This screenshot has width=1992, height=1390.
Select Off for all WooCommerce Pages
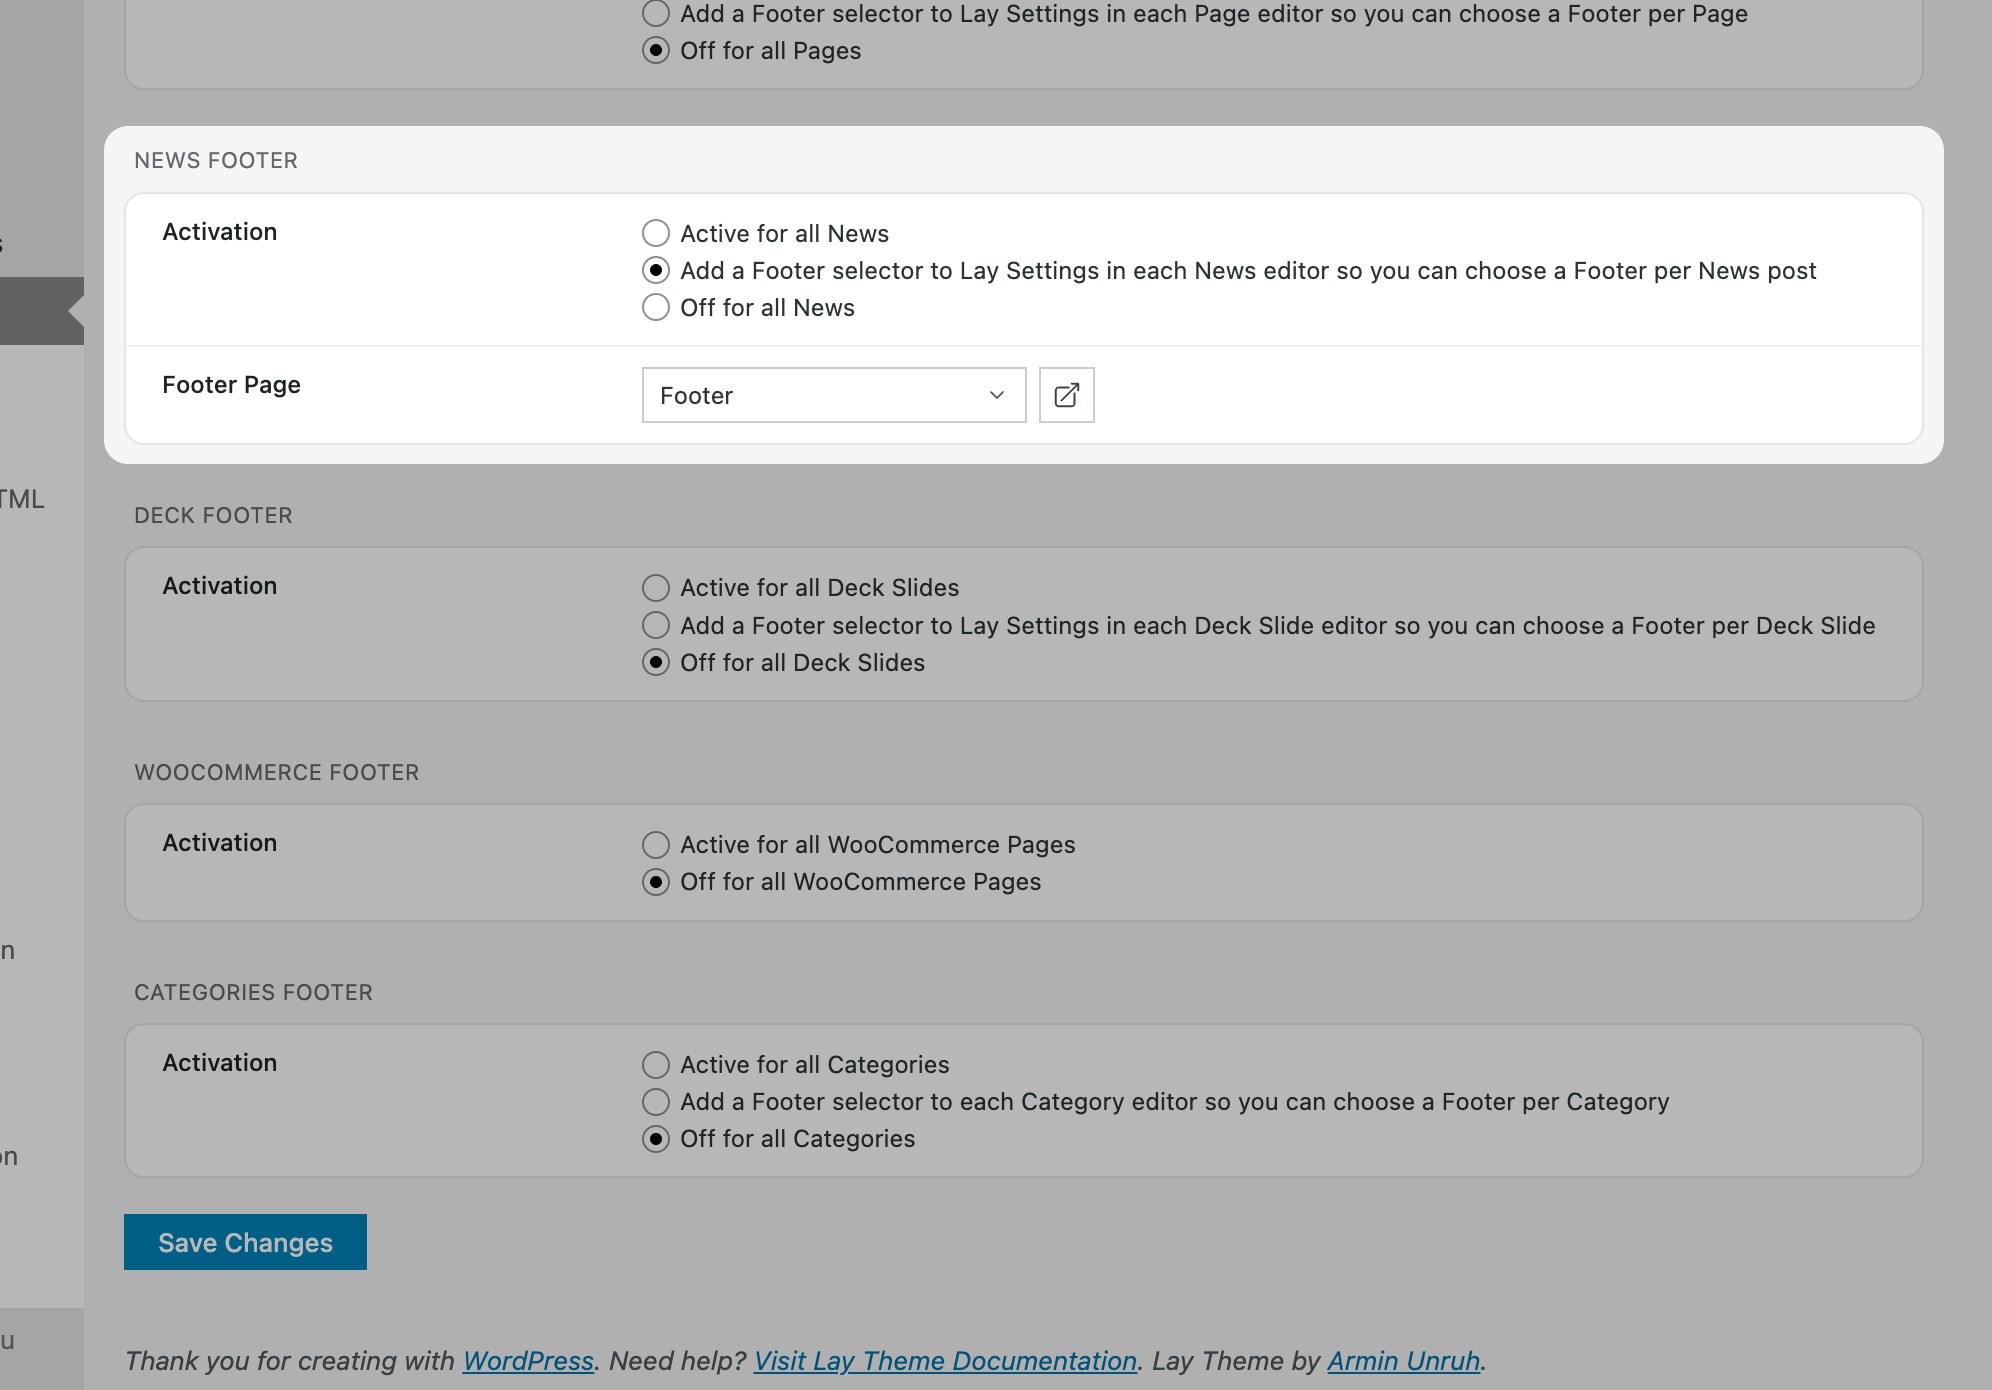[x=656, y=881]
